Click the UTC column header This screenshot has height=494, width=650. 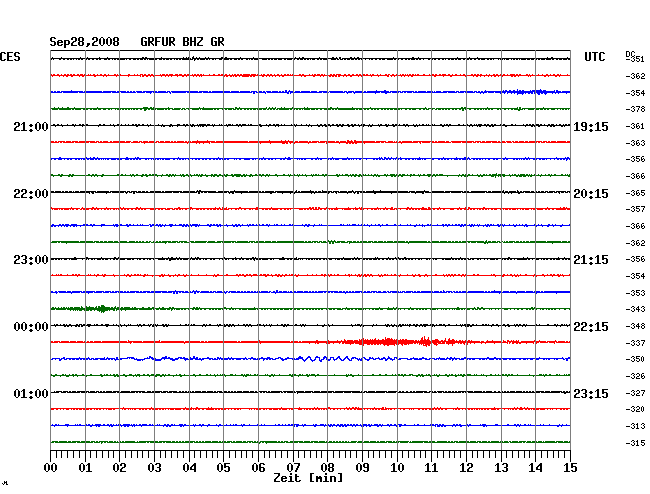(594, 57)
